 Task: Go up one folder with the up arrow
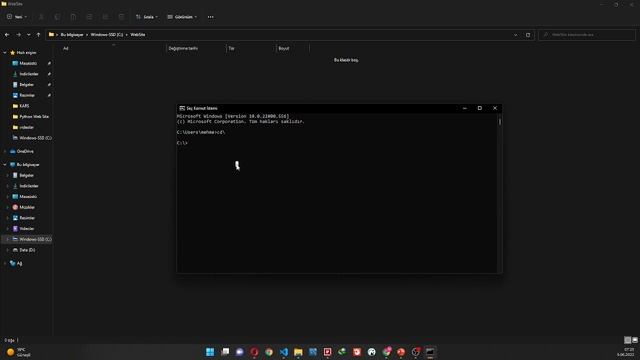[x=38, y=35]
